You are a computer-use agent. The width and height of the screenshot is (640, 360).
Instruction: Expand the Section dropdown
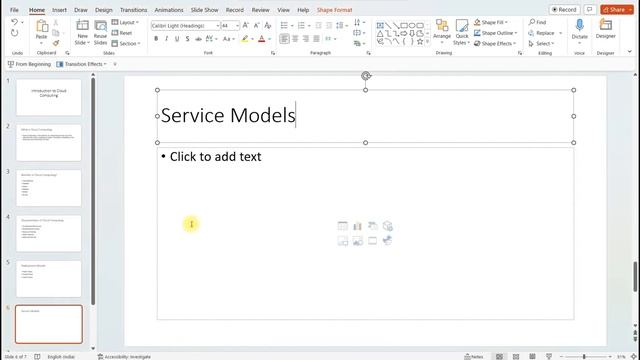click(126, 43)
